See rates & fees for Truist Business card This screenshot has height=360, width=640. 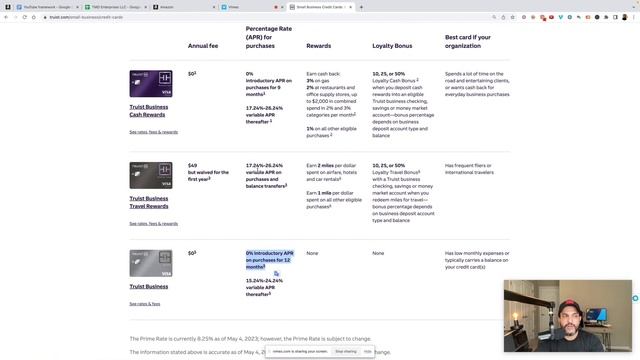tap(144, 304)
